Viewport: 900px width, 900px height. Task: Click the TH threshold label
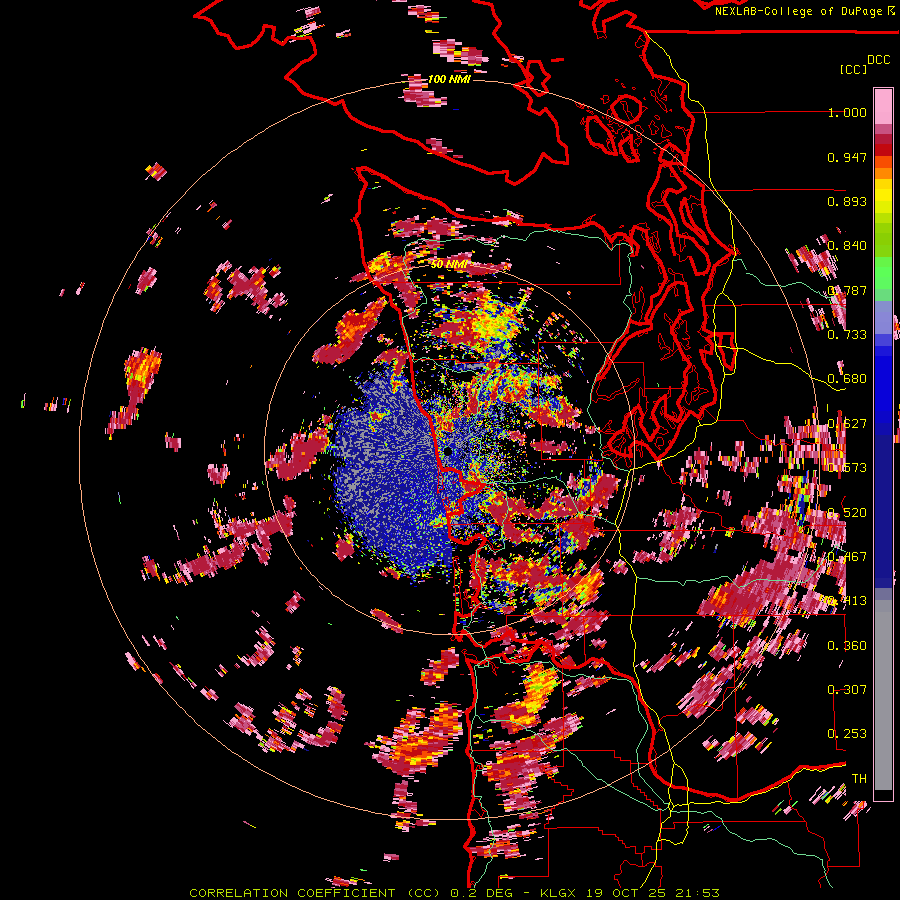(859, 778)
